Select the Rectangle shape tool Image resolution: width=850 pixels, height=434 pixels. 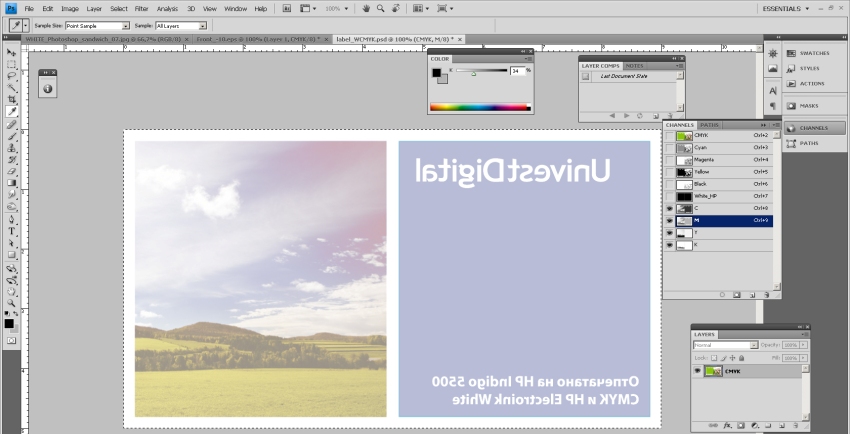(x=11, y=255)
